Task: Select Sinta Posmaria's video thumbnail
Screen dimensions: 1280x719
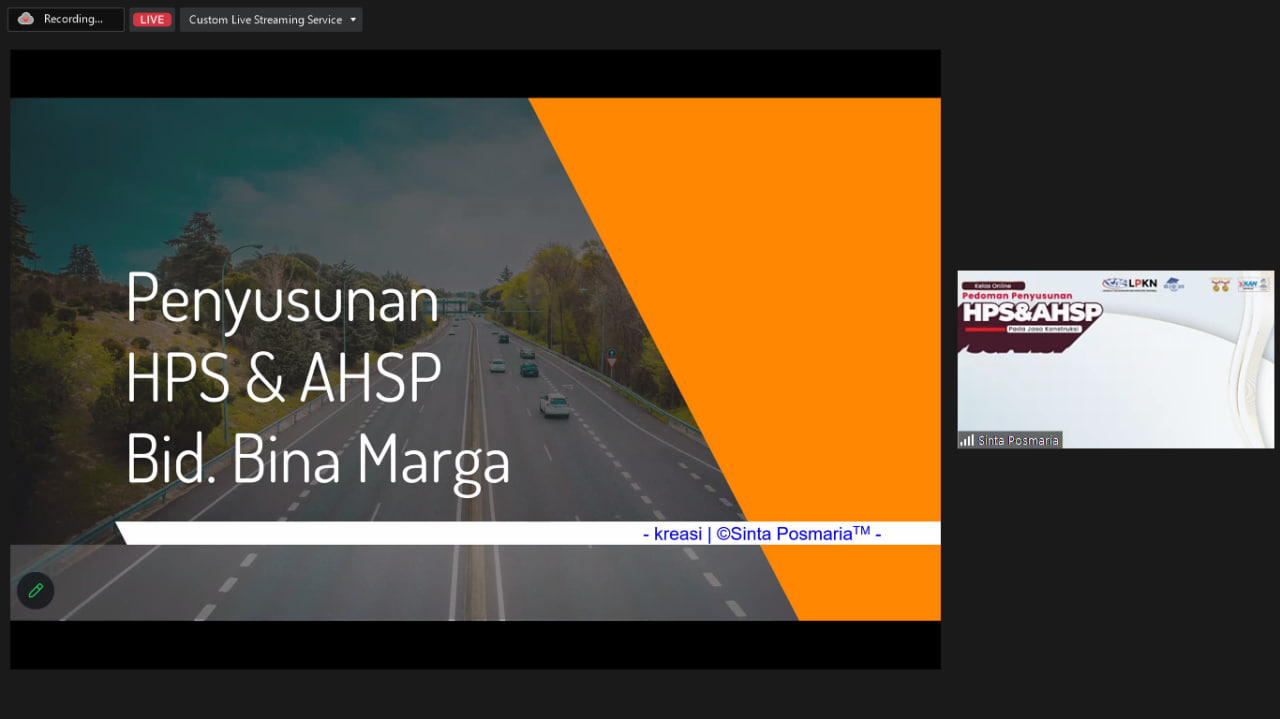Action: 1115,359
